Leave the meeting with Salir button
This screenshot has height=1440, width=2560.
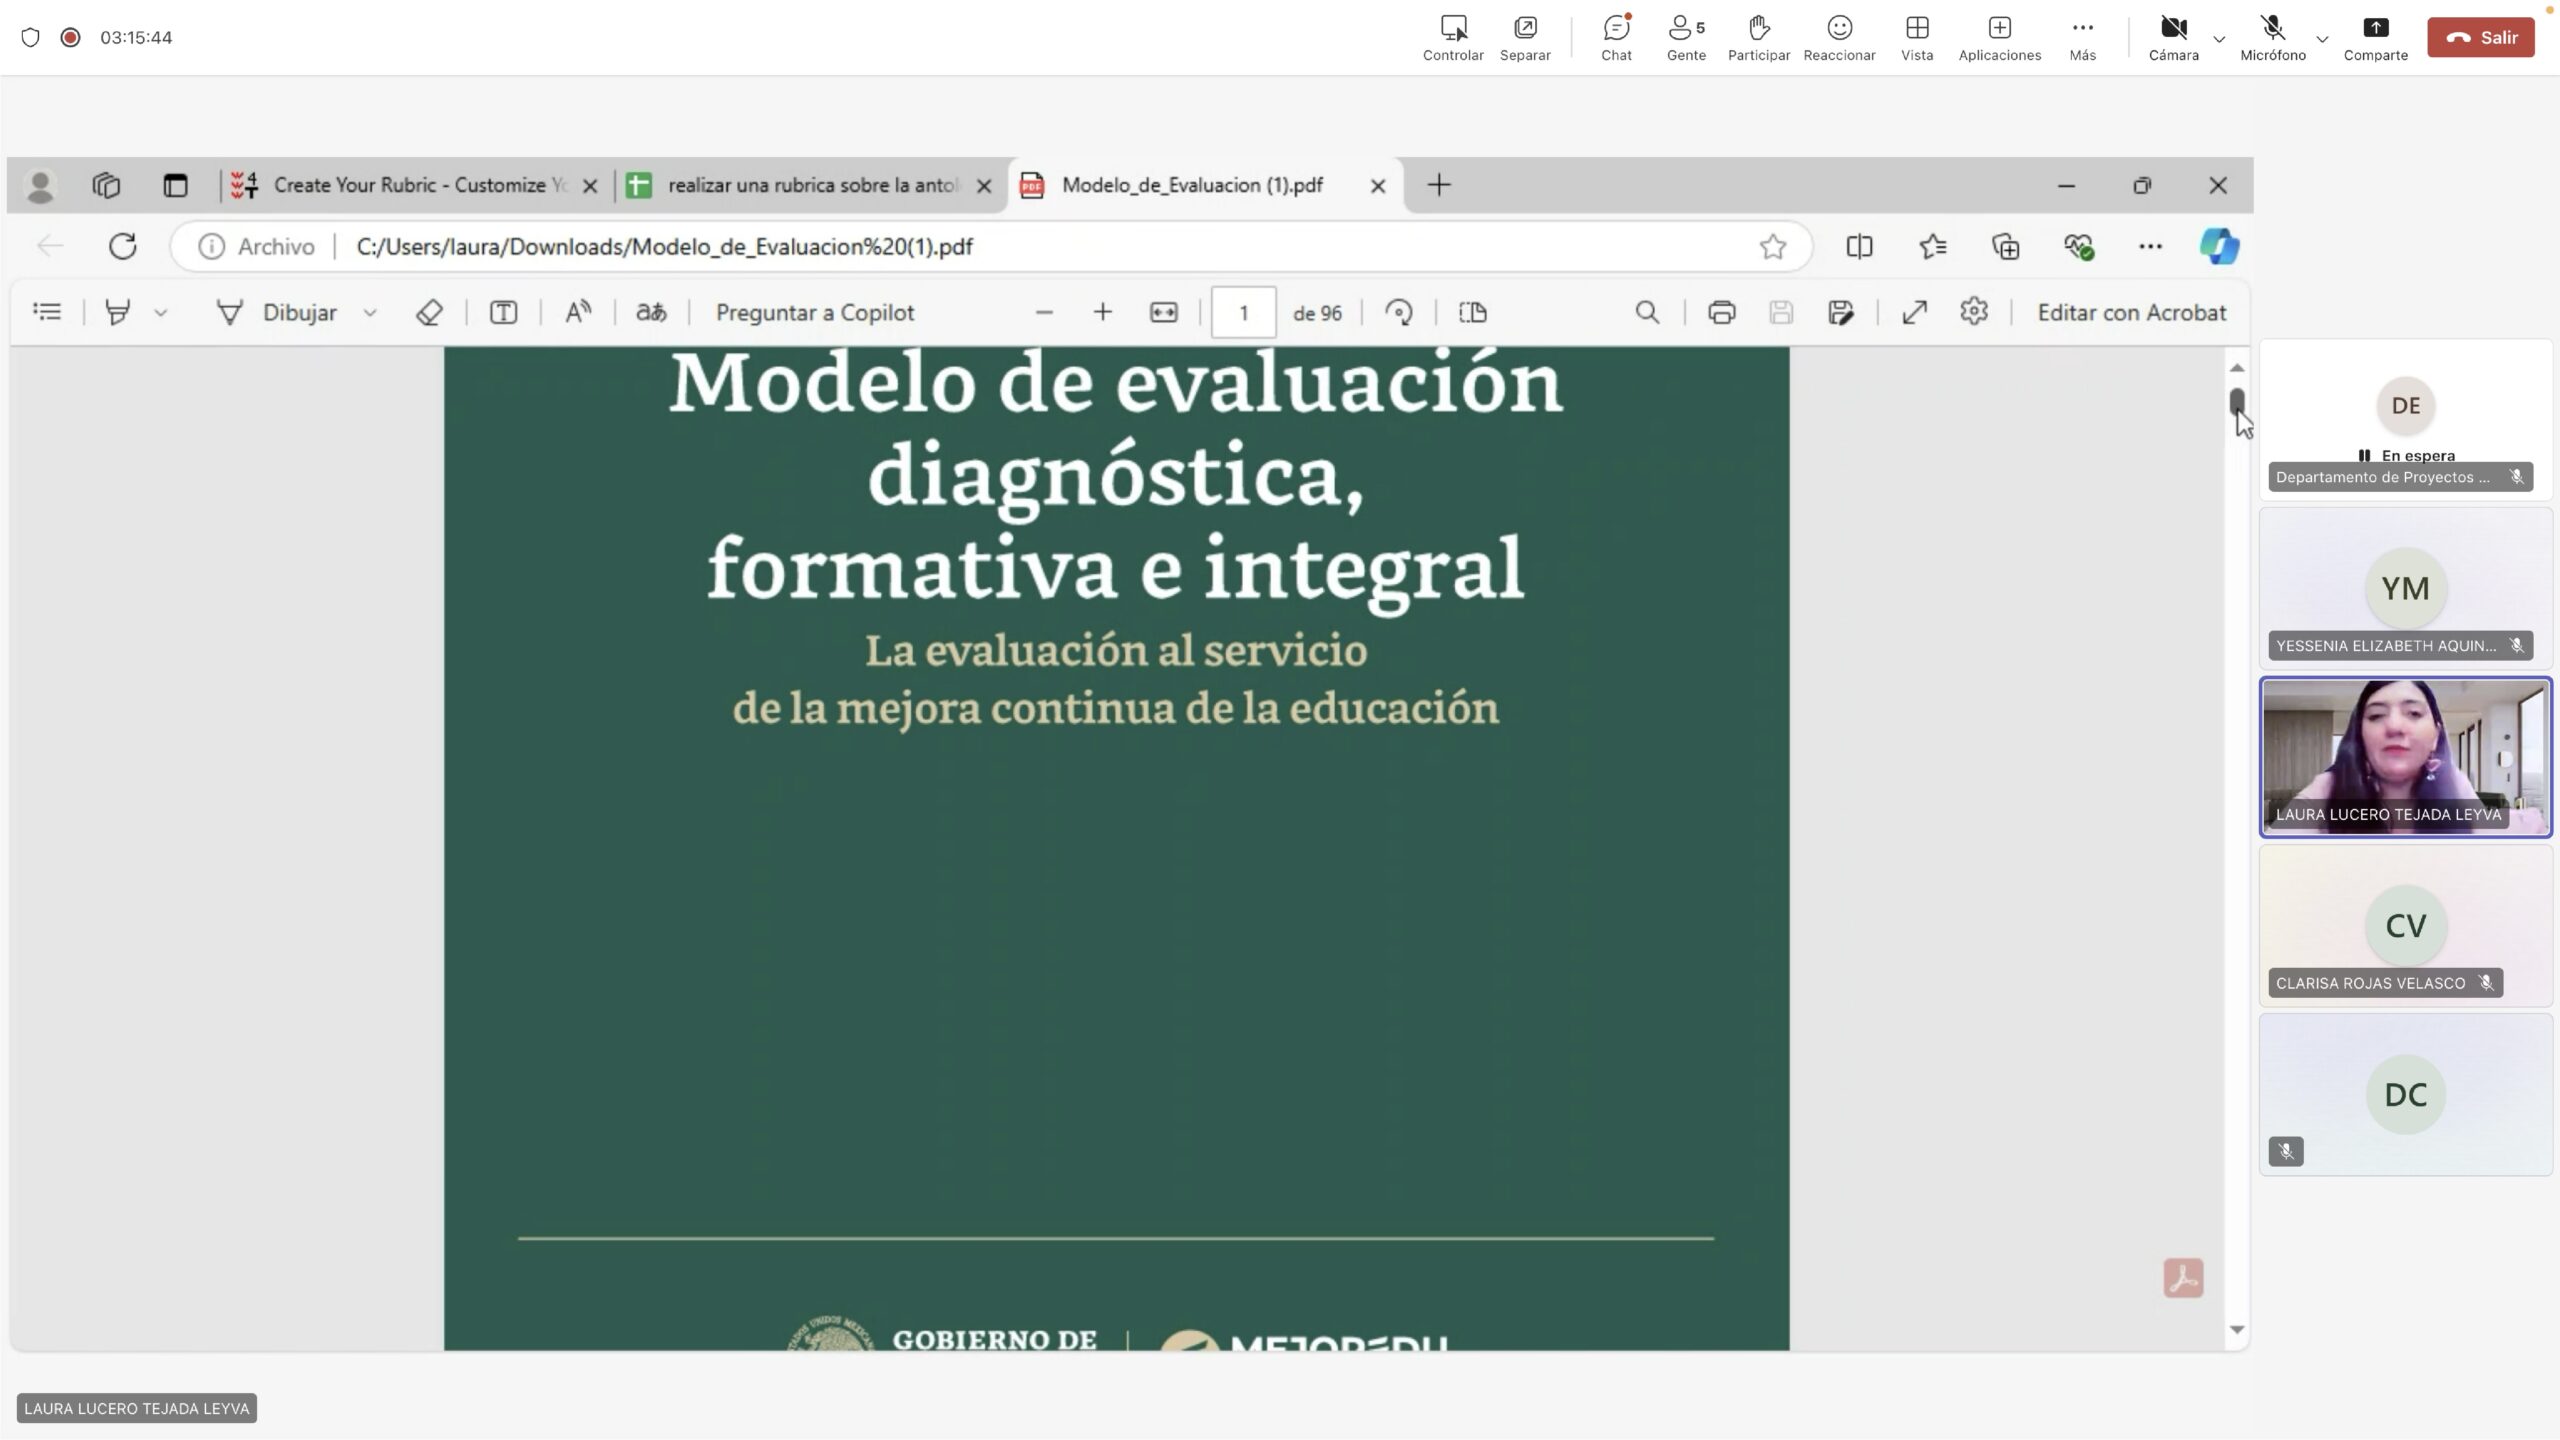[x=2481, y=38]
